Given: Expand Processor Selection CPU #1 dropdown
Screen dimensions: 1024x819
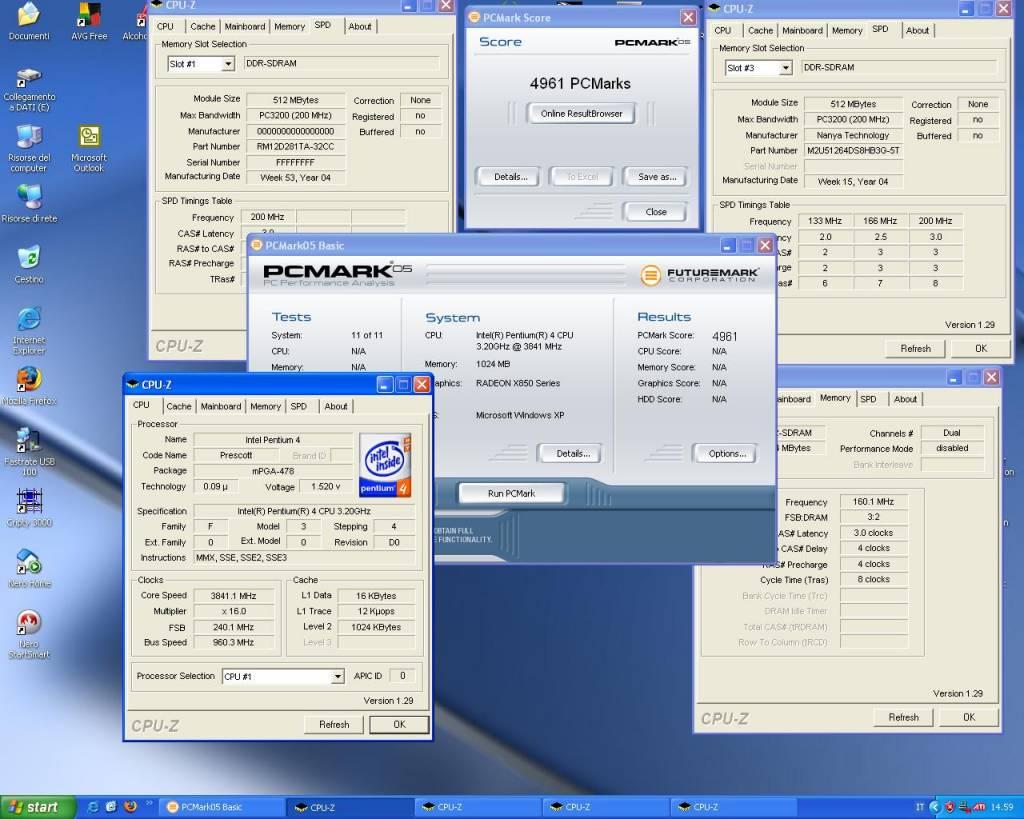Looking at the screenshot, I should pos(337,677).
